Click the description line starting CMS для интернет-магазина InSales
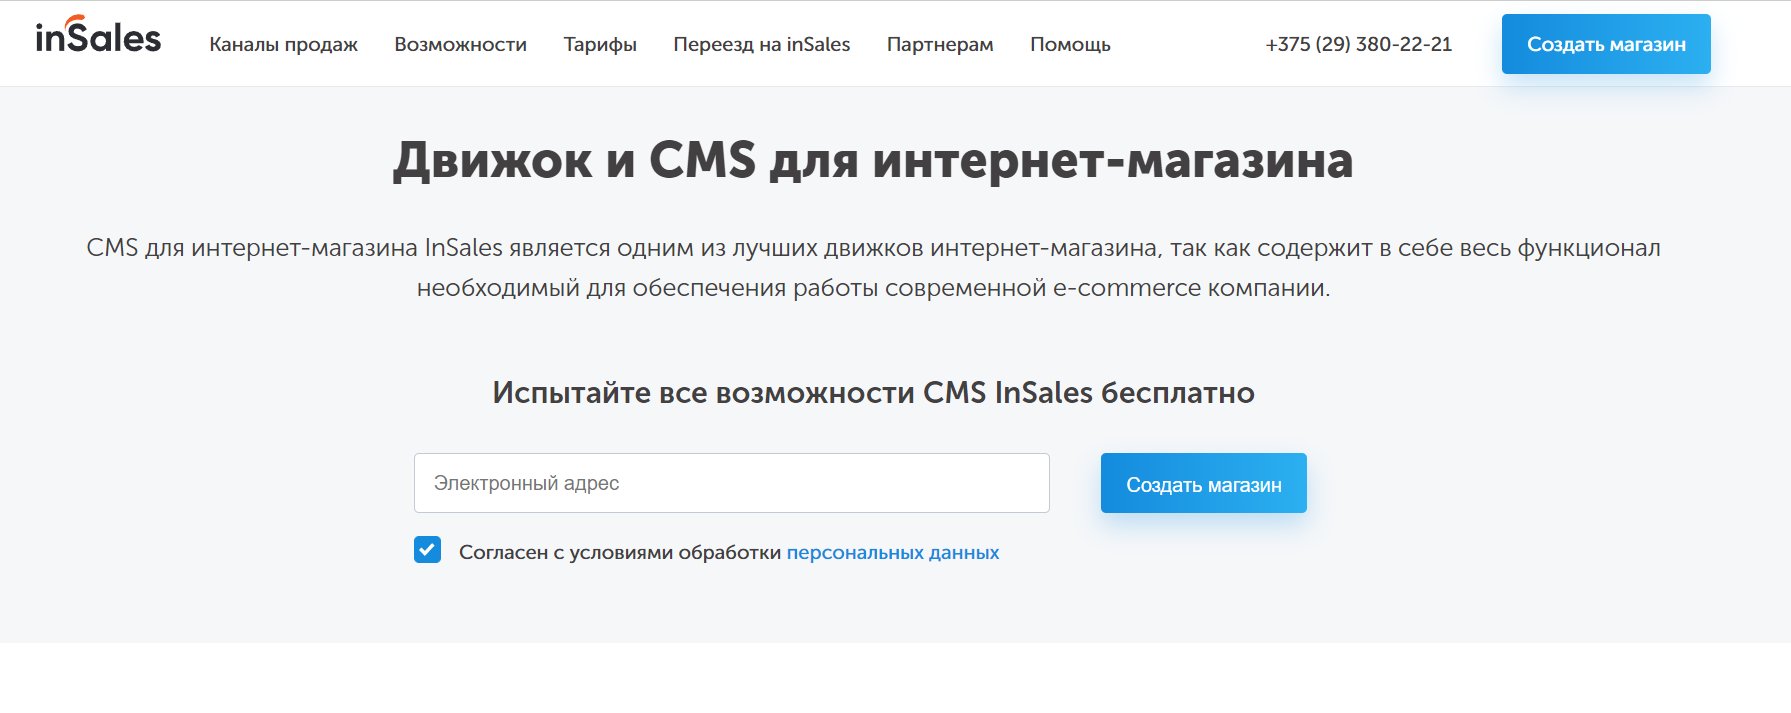The height and width of the screenshot is (713, 1791). click(873, 248)
